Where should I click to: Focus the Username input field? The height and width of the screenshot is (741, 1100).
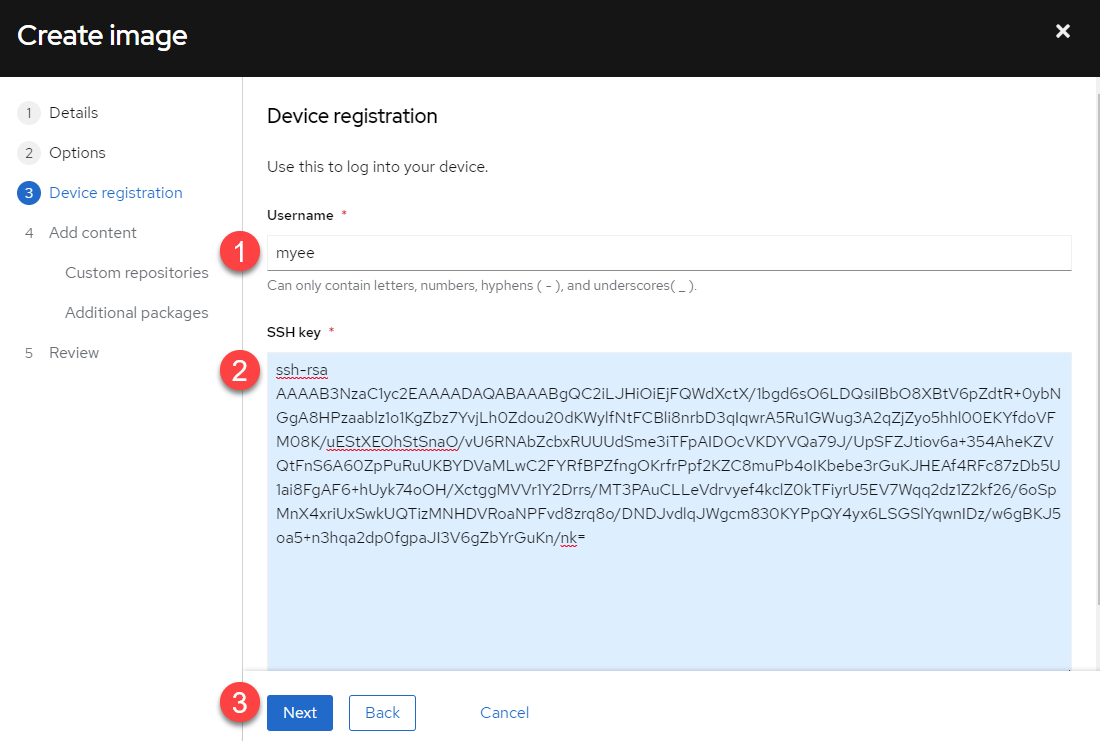tap(668, 253)
